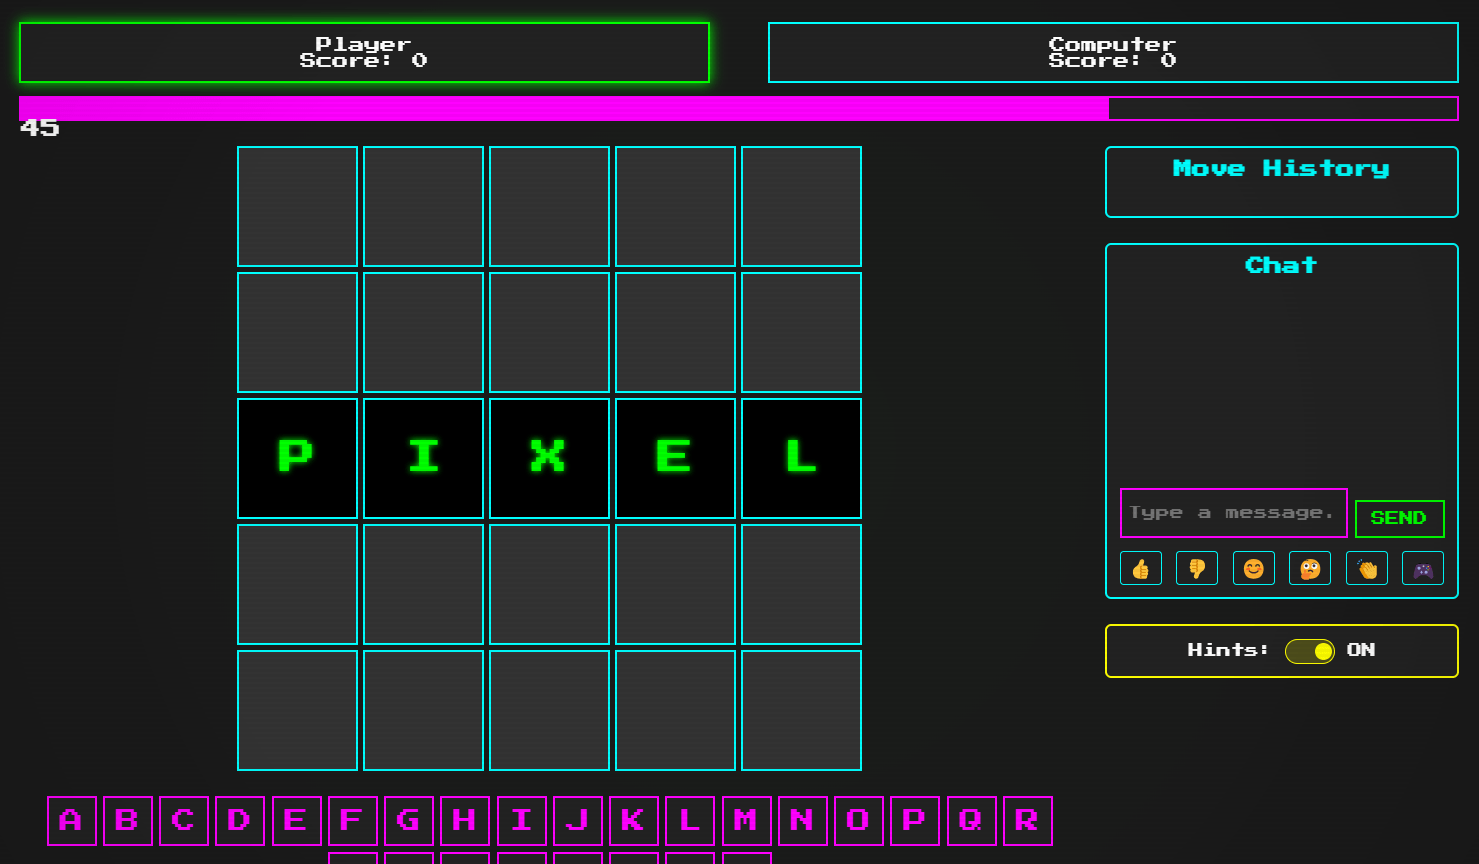The width and height of the screenshot is (1479, 864).
Task: Send clapping hands emoji in chat
Action: click(1367, 569)
